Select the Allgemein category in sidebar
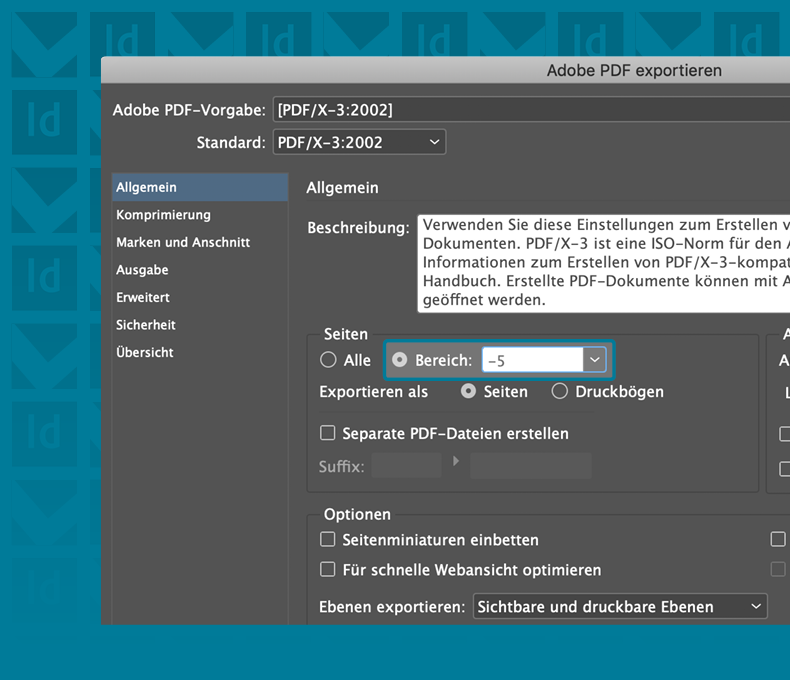The height and width of the screenshot is (680, 790). (200, 187)
